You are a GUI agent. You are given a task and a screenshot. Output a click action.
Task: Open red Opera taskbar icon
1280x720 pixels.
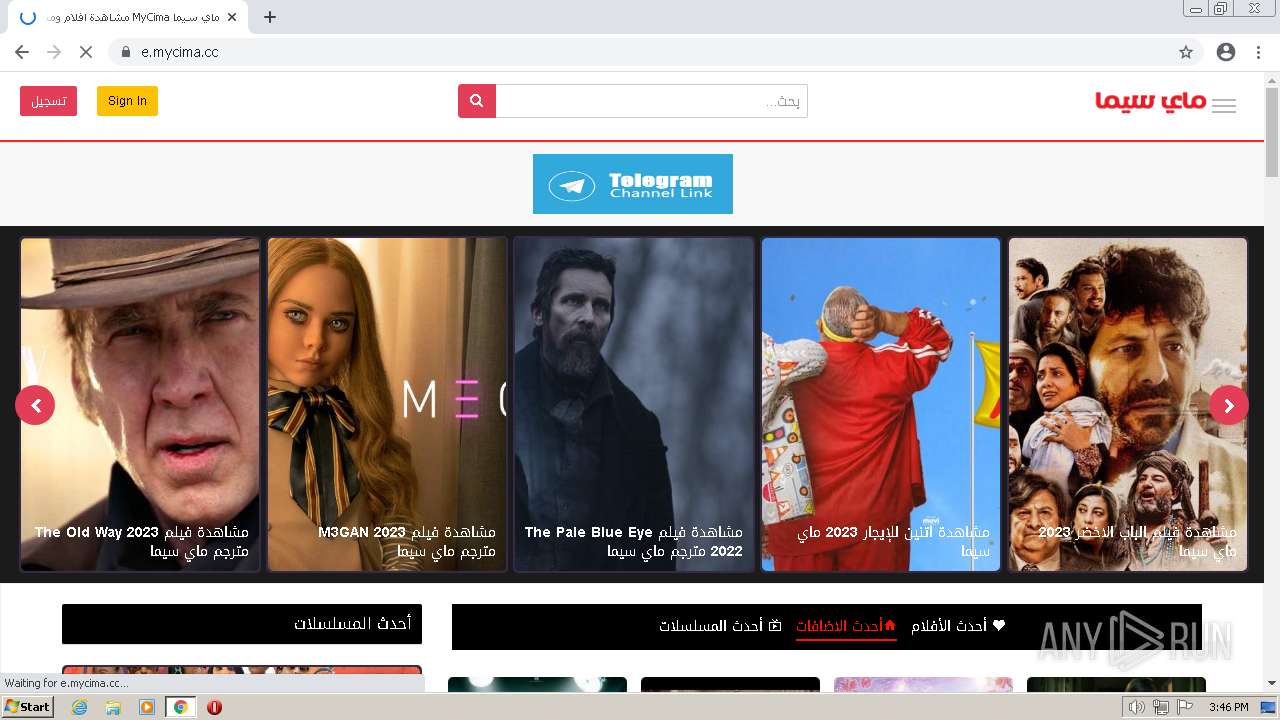click(214, 707)
